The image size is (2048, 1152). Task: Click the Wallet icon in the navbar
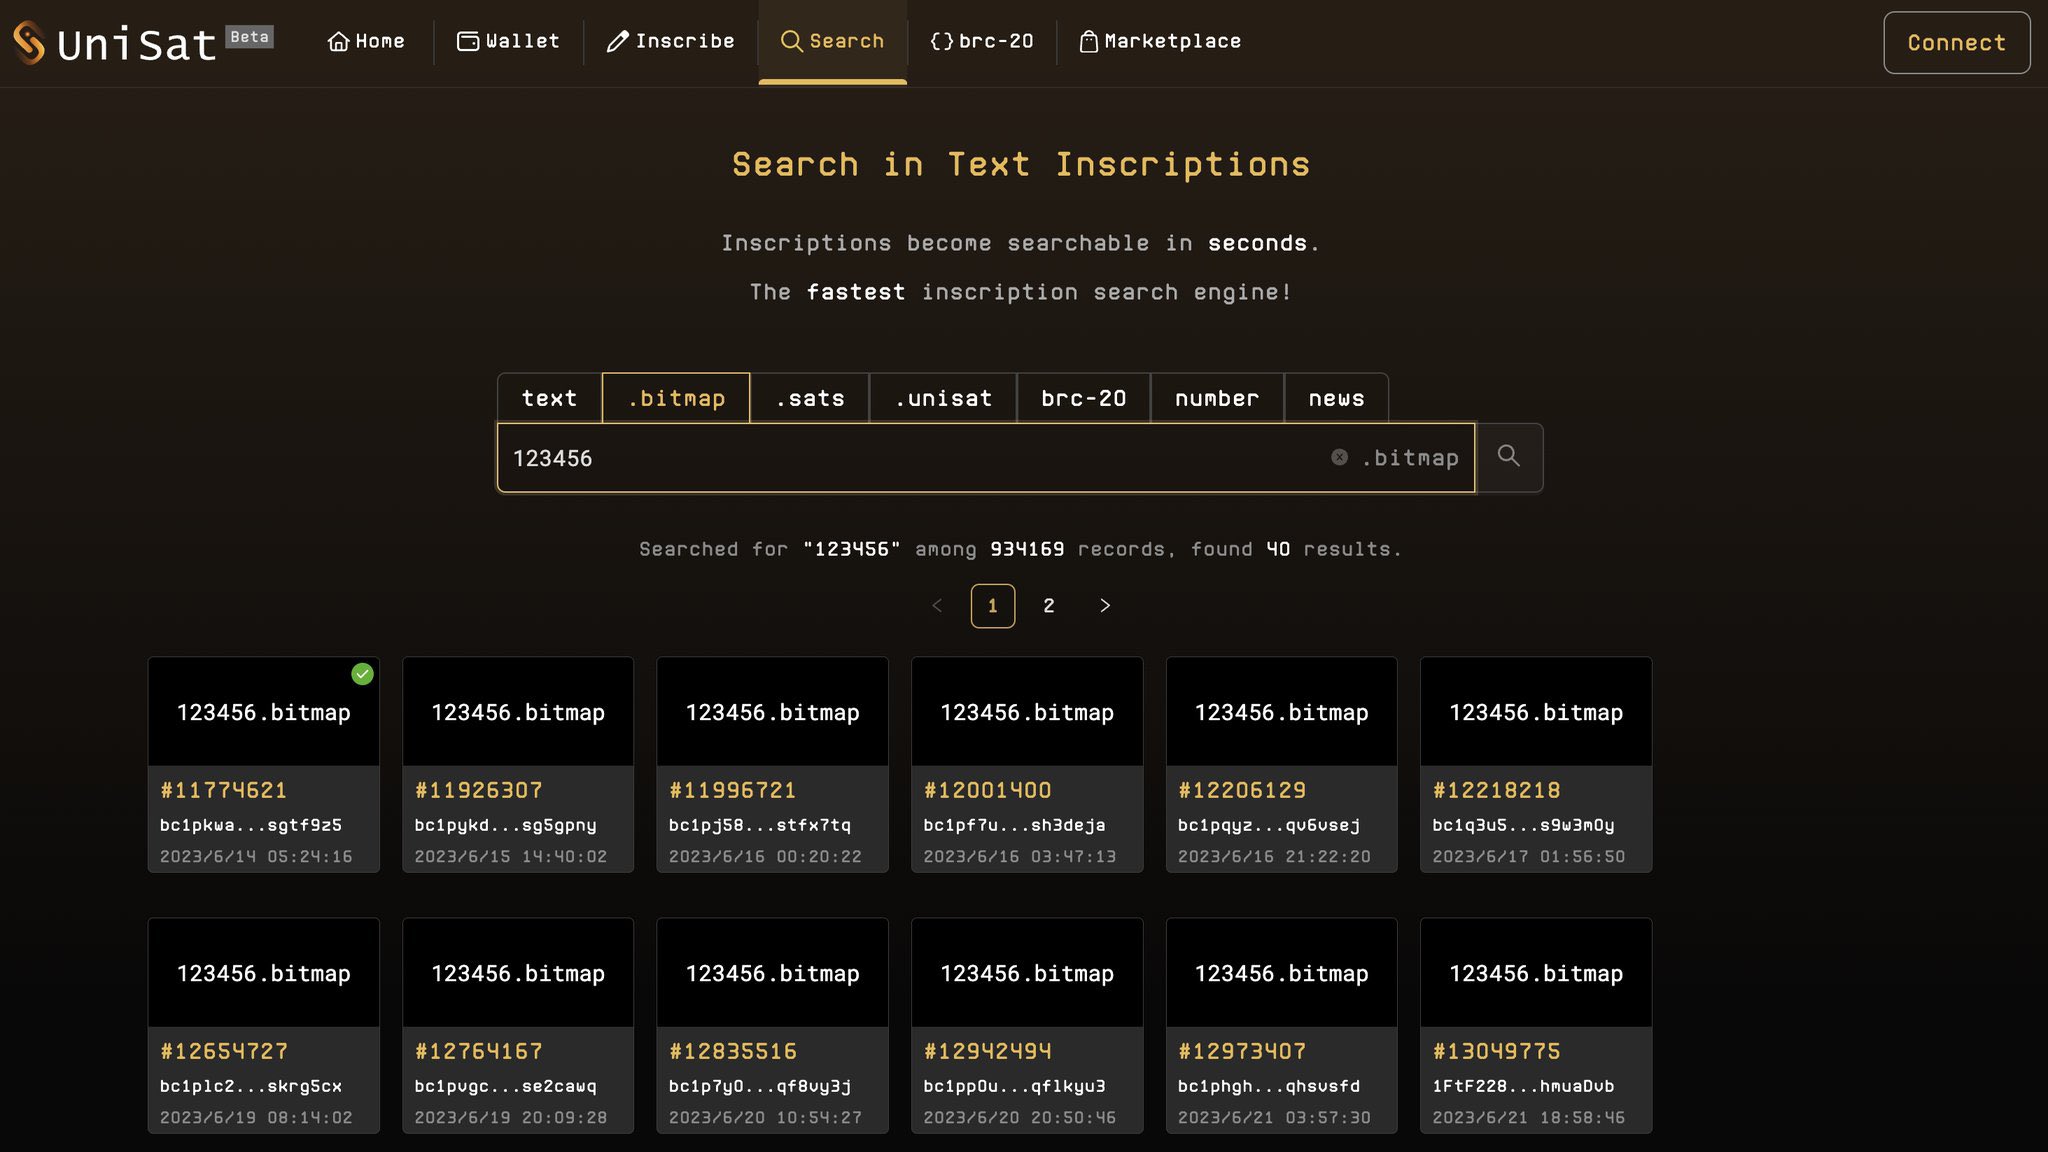tap(466, 41)
